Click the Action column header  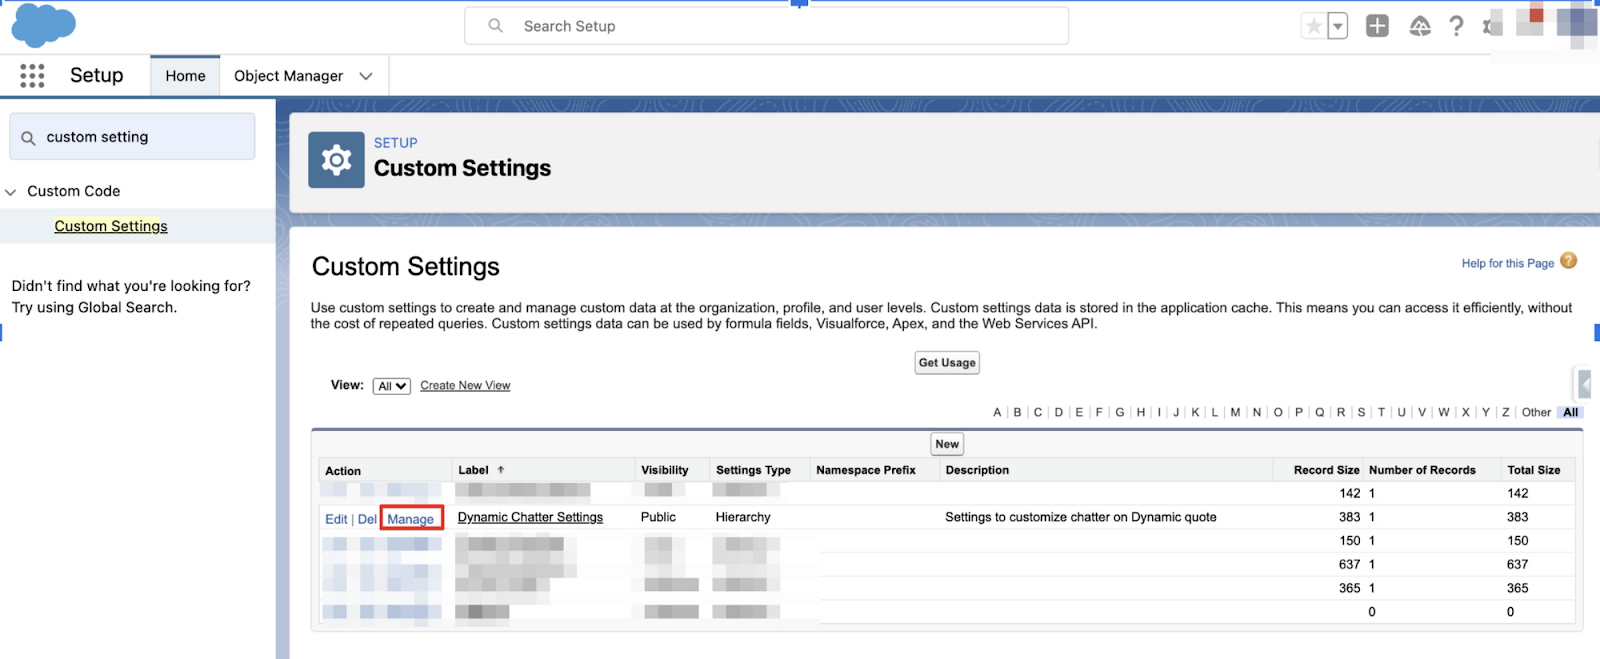coord(343,471)
